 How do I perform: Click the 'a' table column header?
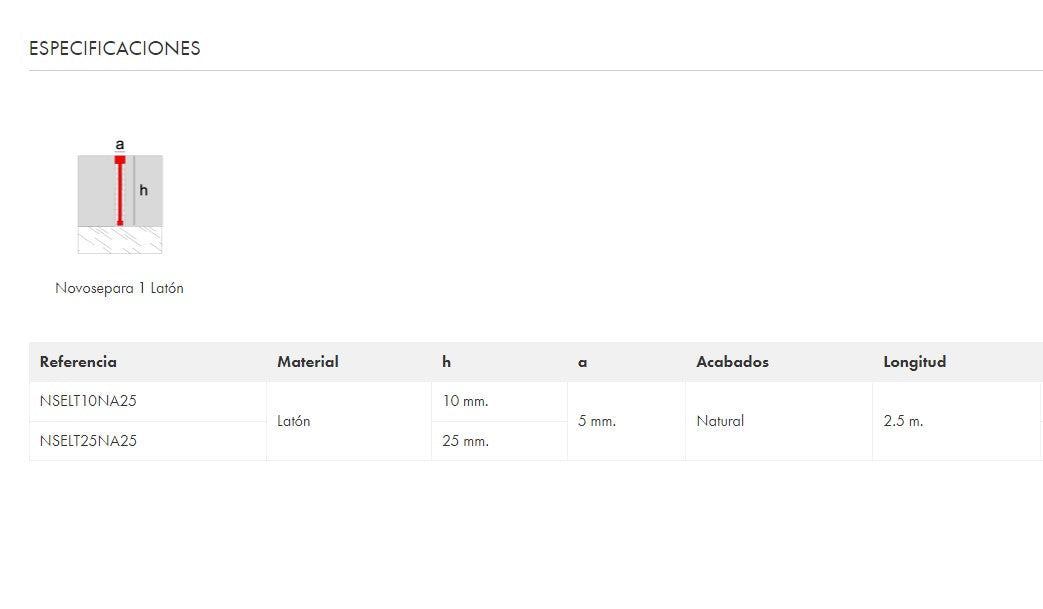point(582,362)
